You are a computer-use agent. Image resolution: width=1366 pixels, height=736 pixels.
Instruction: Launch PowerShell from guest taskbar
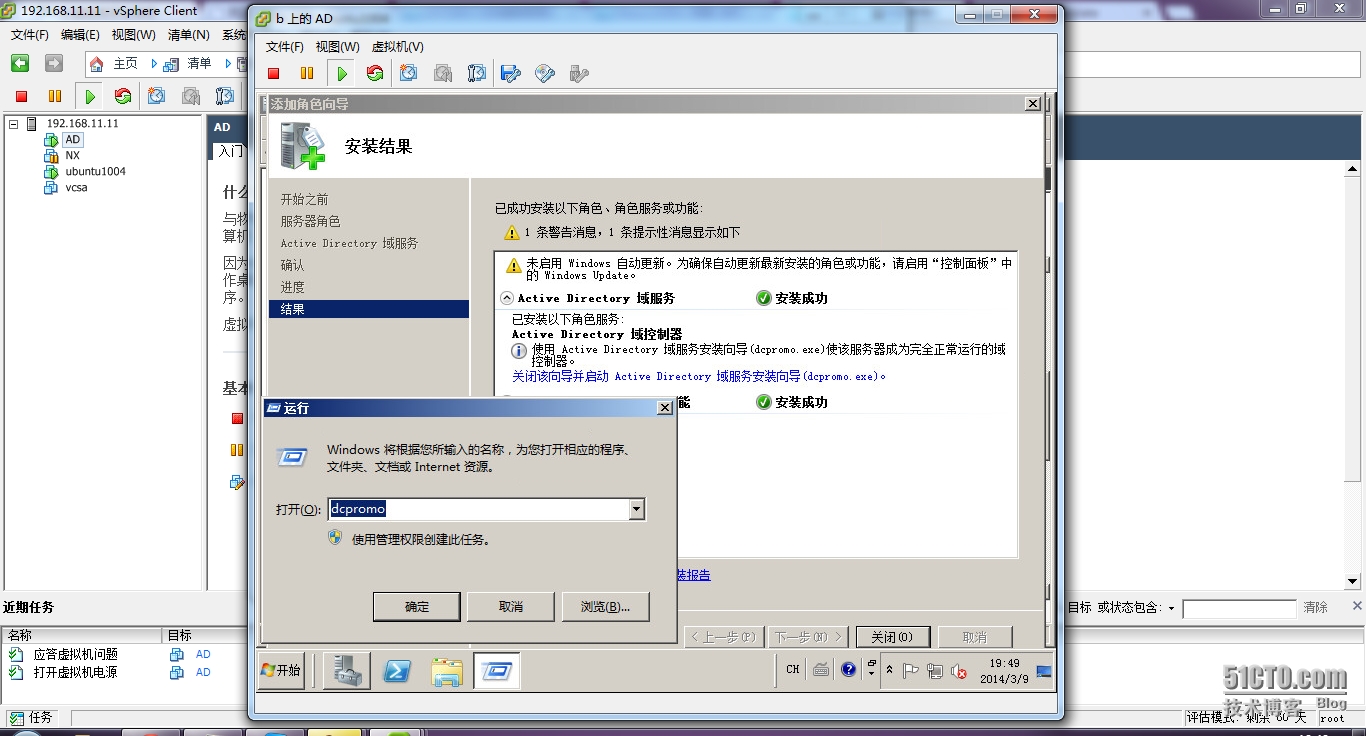coord(397,670)
